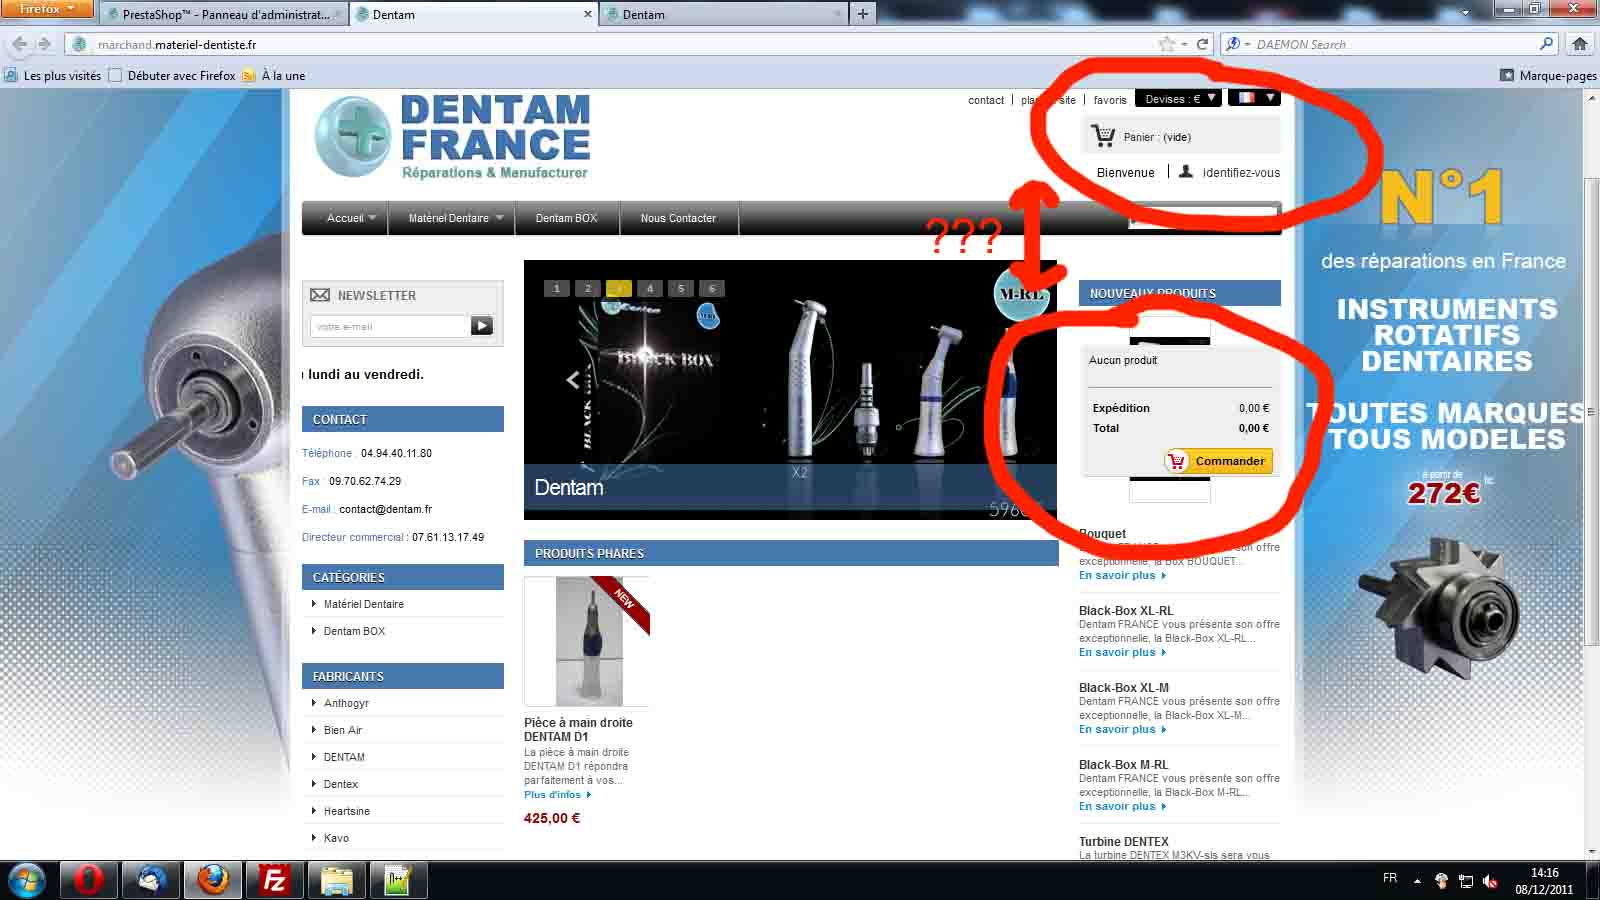
Task: Close the active Dentam tab
Action: click(587, 15)
